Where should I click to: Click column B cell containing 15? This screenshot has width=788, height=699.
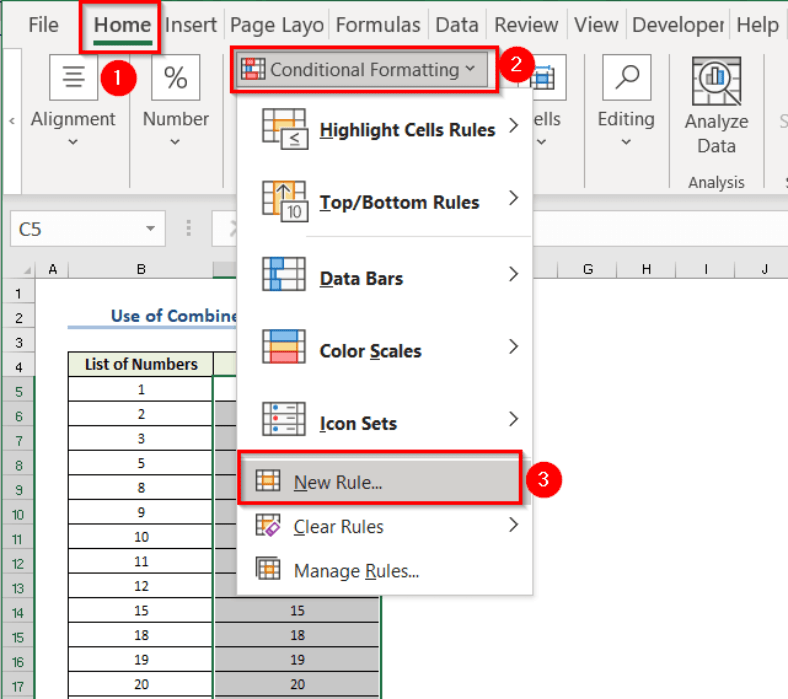(x=141, y=611)
